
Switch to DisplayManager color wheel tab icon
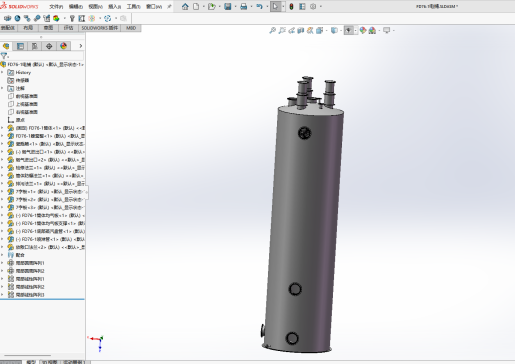(x=63, y=46)
